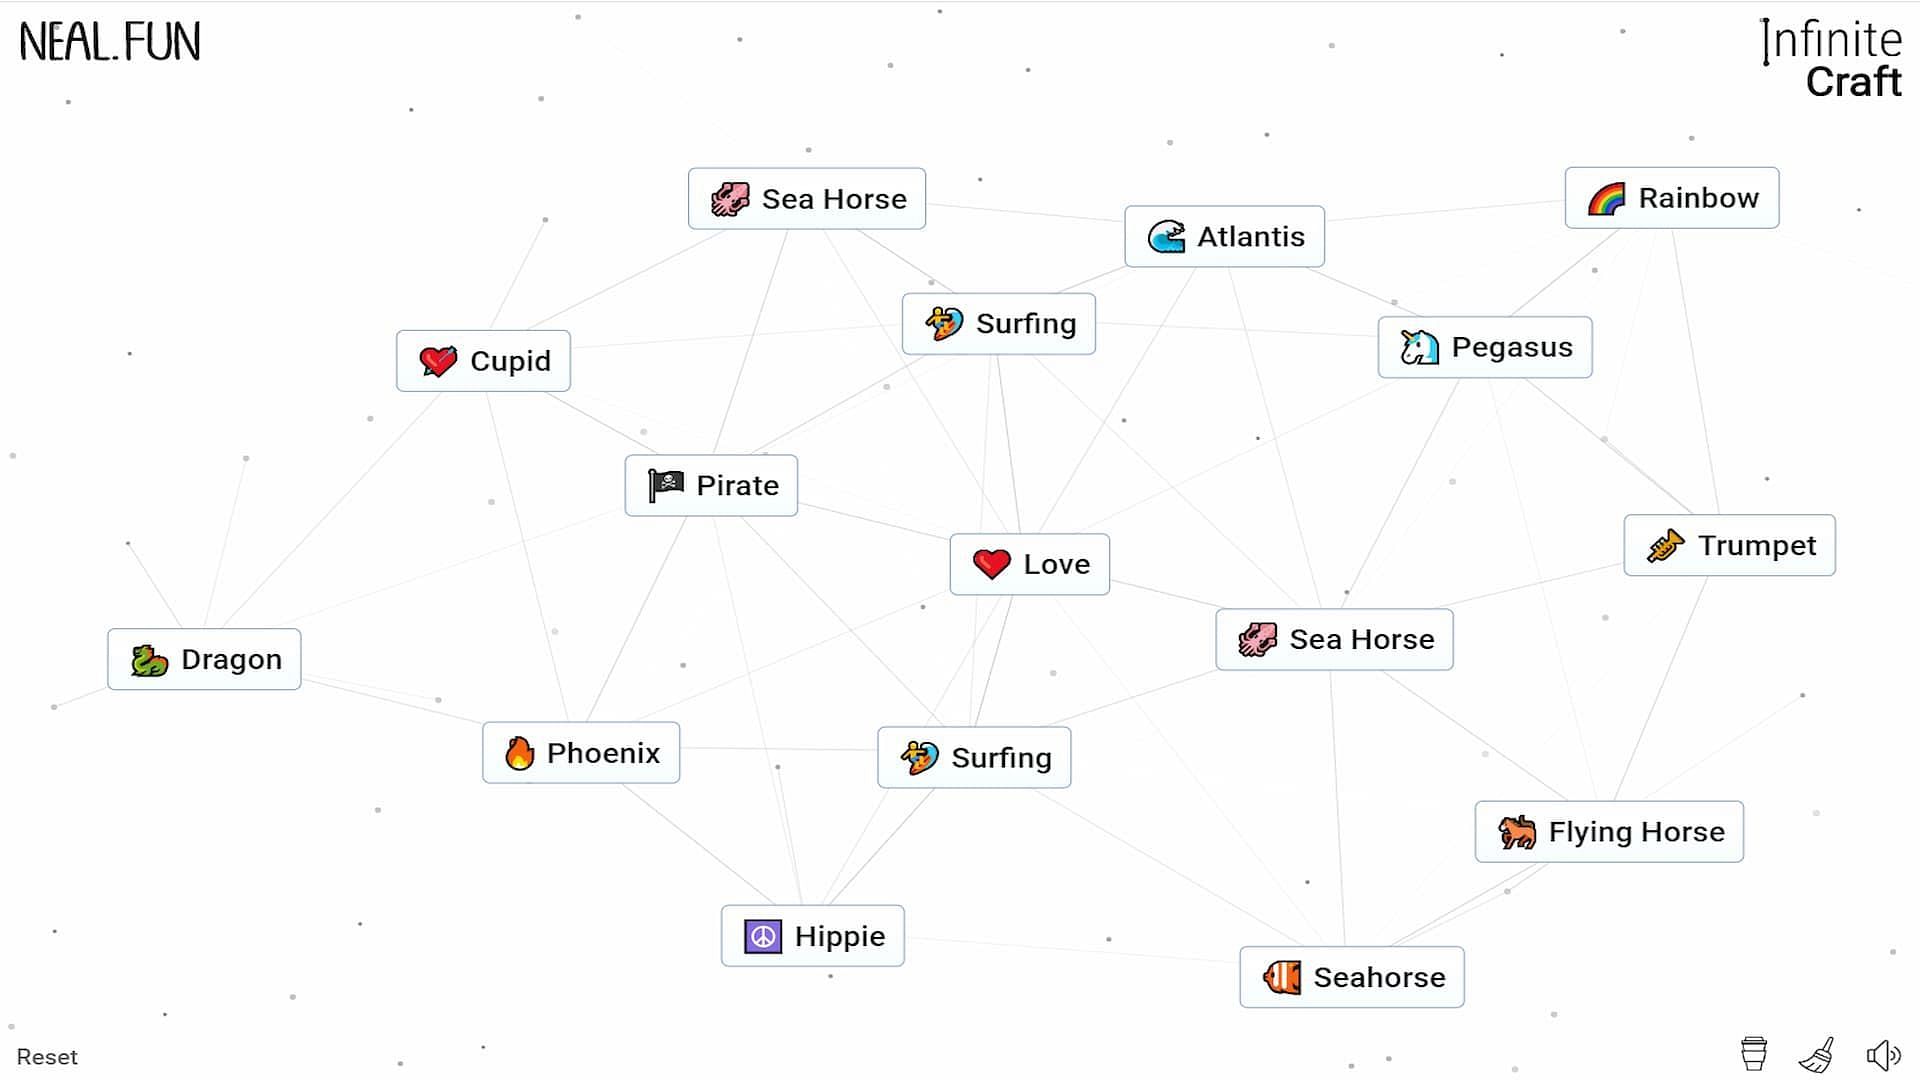This screenshot has height=1080, width=1920.
Task: Click the Phoenix flame icon
Action: [520, 752]
